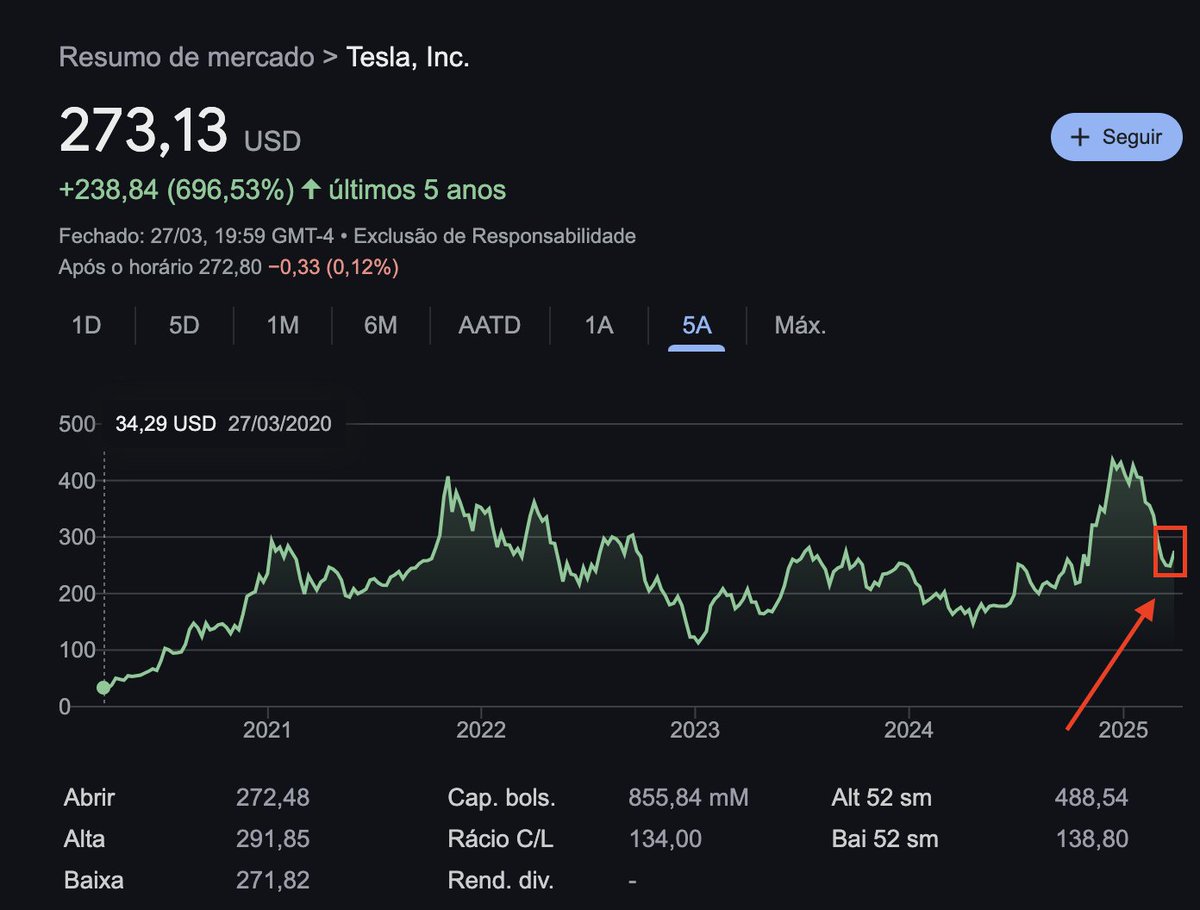Image resolution: width=1200 pixels, height=910 pixels.
Task: Switch to the 1M range tab
Action: 282,325
